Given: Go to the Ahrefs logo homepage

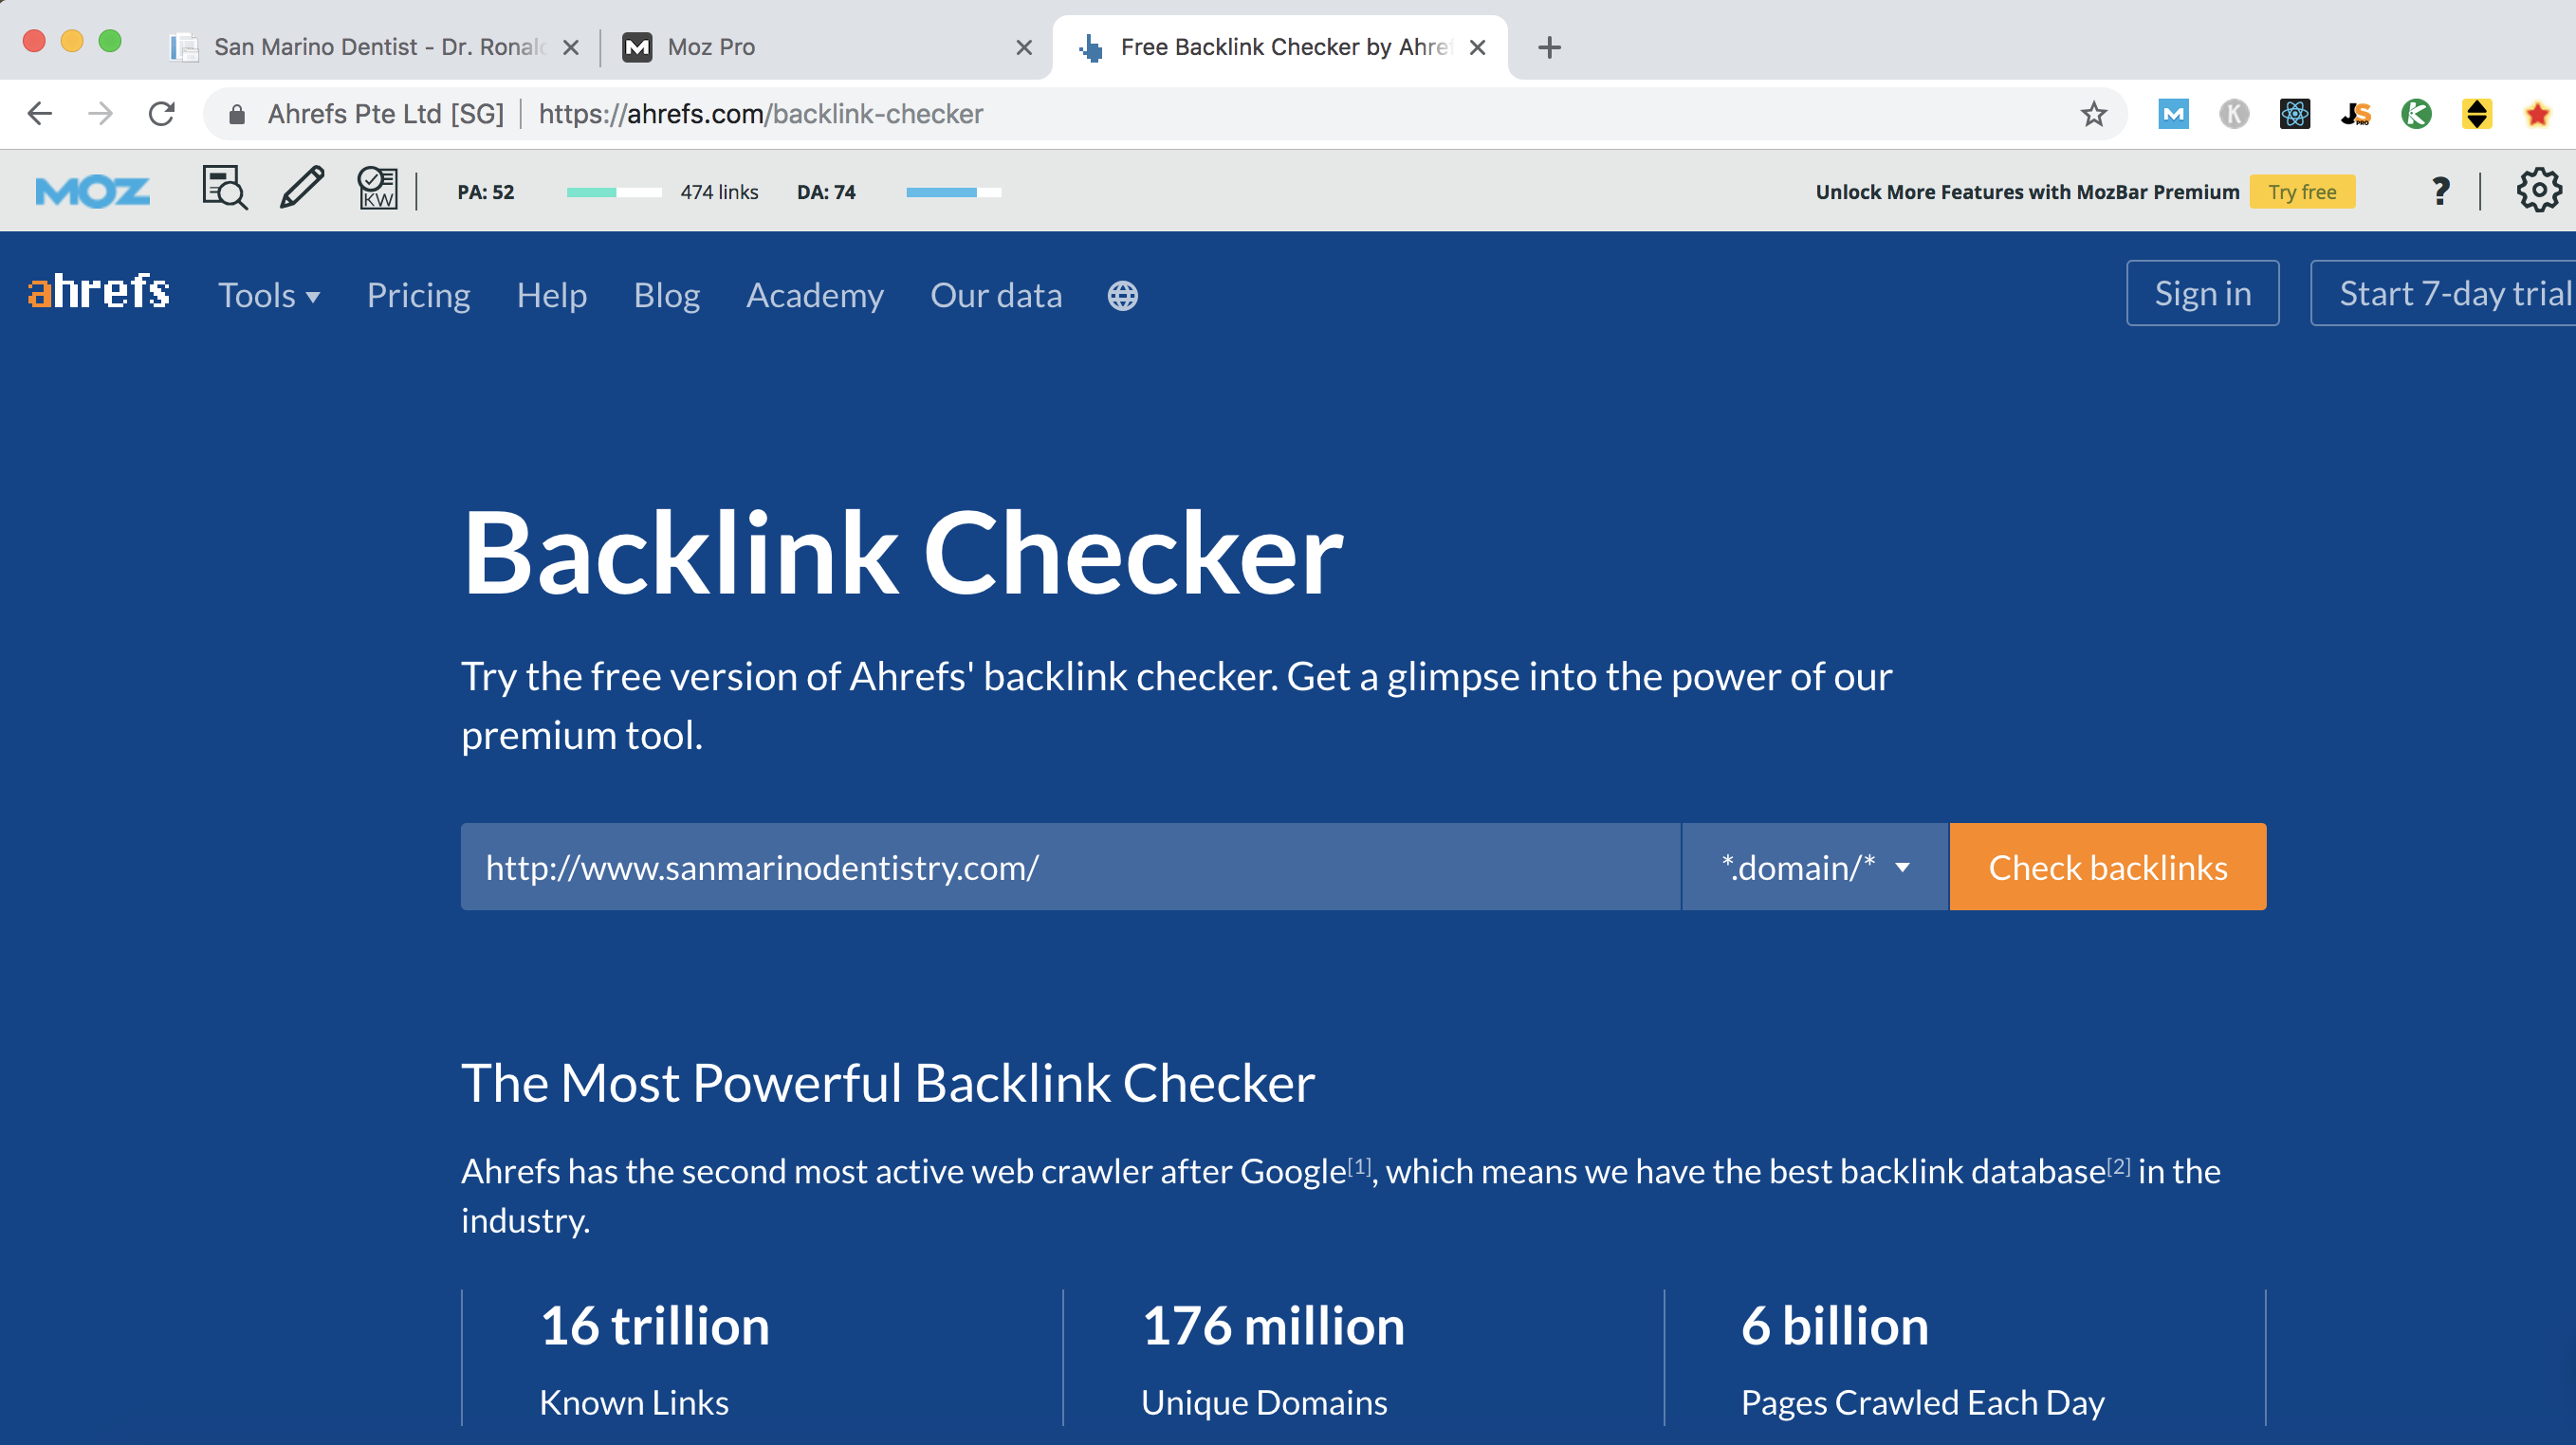Looking at the screenshot, I should pos(98,292).
